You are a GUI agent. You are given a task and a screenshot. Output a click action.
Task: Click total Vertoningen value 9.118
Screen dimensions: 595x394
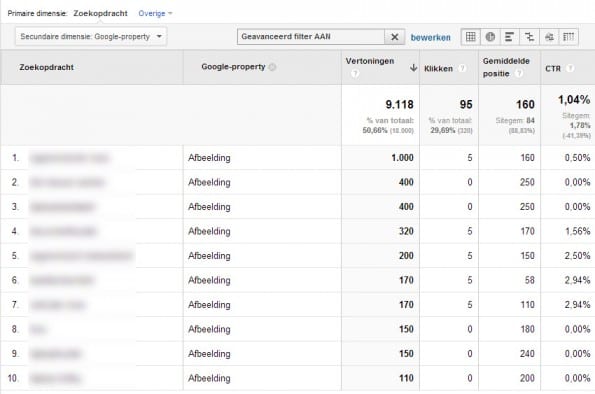pyautogui.click(x=399, y=104)
